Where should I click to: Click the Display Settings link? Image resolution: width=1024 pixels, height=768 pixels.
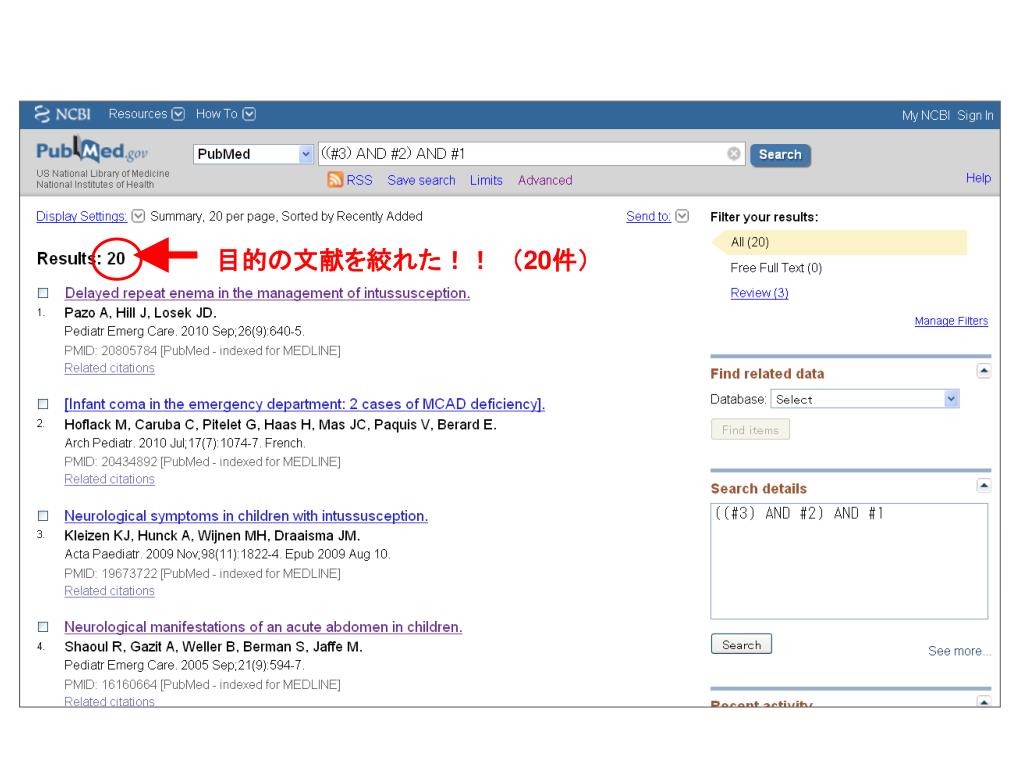pyautogui.click(x=82, y=216)
